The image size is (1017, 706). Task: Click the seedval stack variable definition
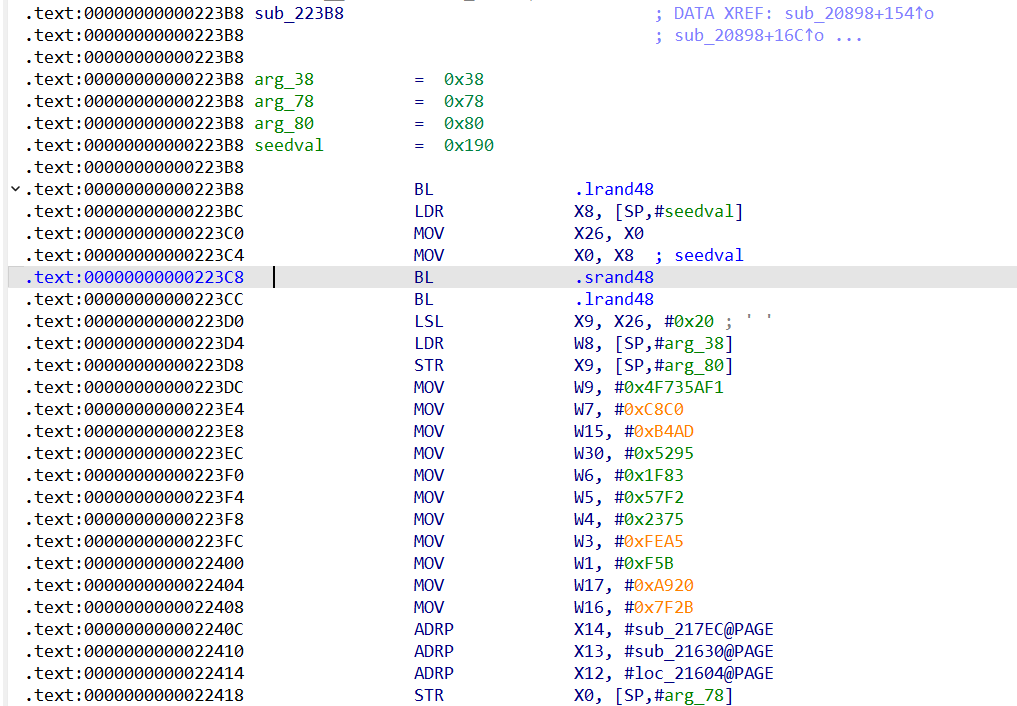pos(288,145)
